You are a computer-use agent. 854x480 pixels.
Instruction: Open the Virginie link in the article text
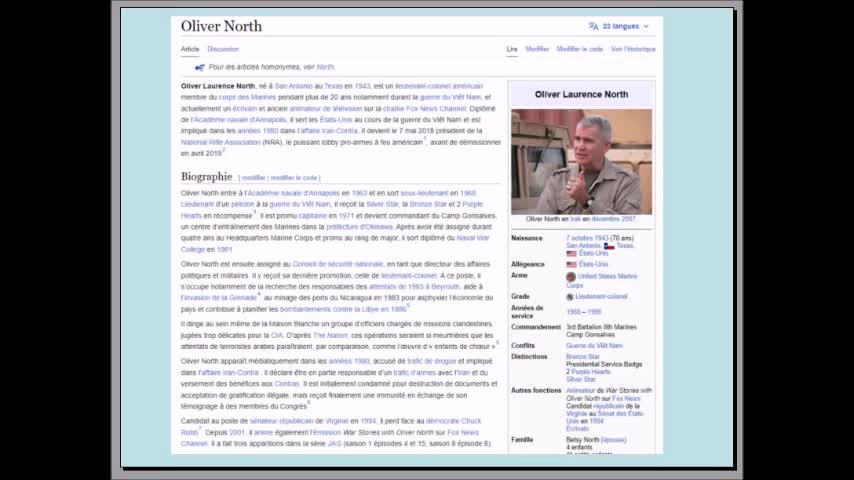coord(337,421)
